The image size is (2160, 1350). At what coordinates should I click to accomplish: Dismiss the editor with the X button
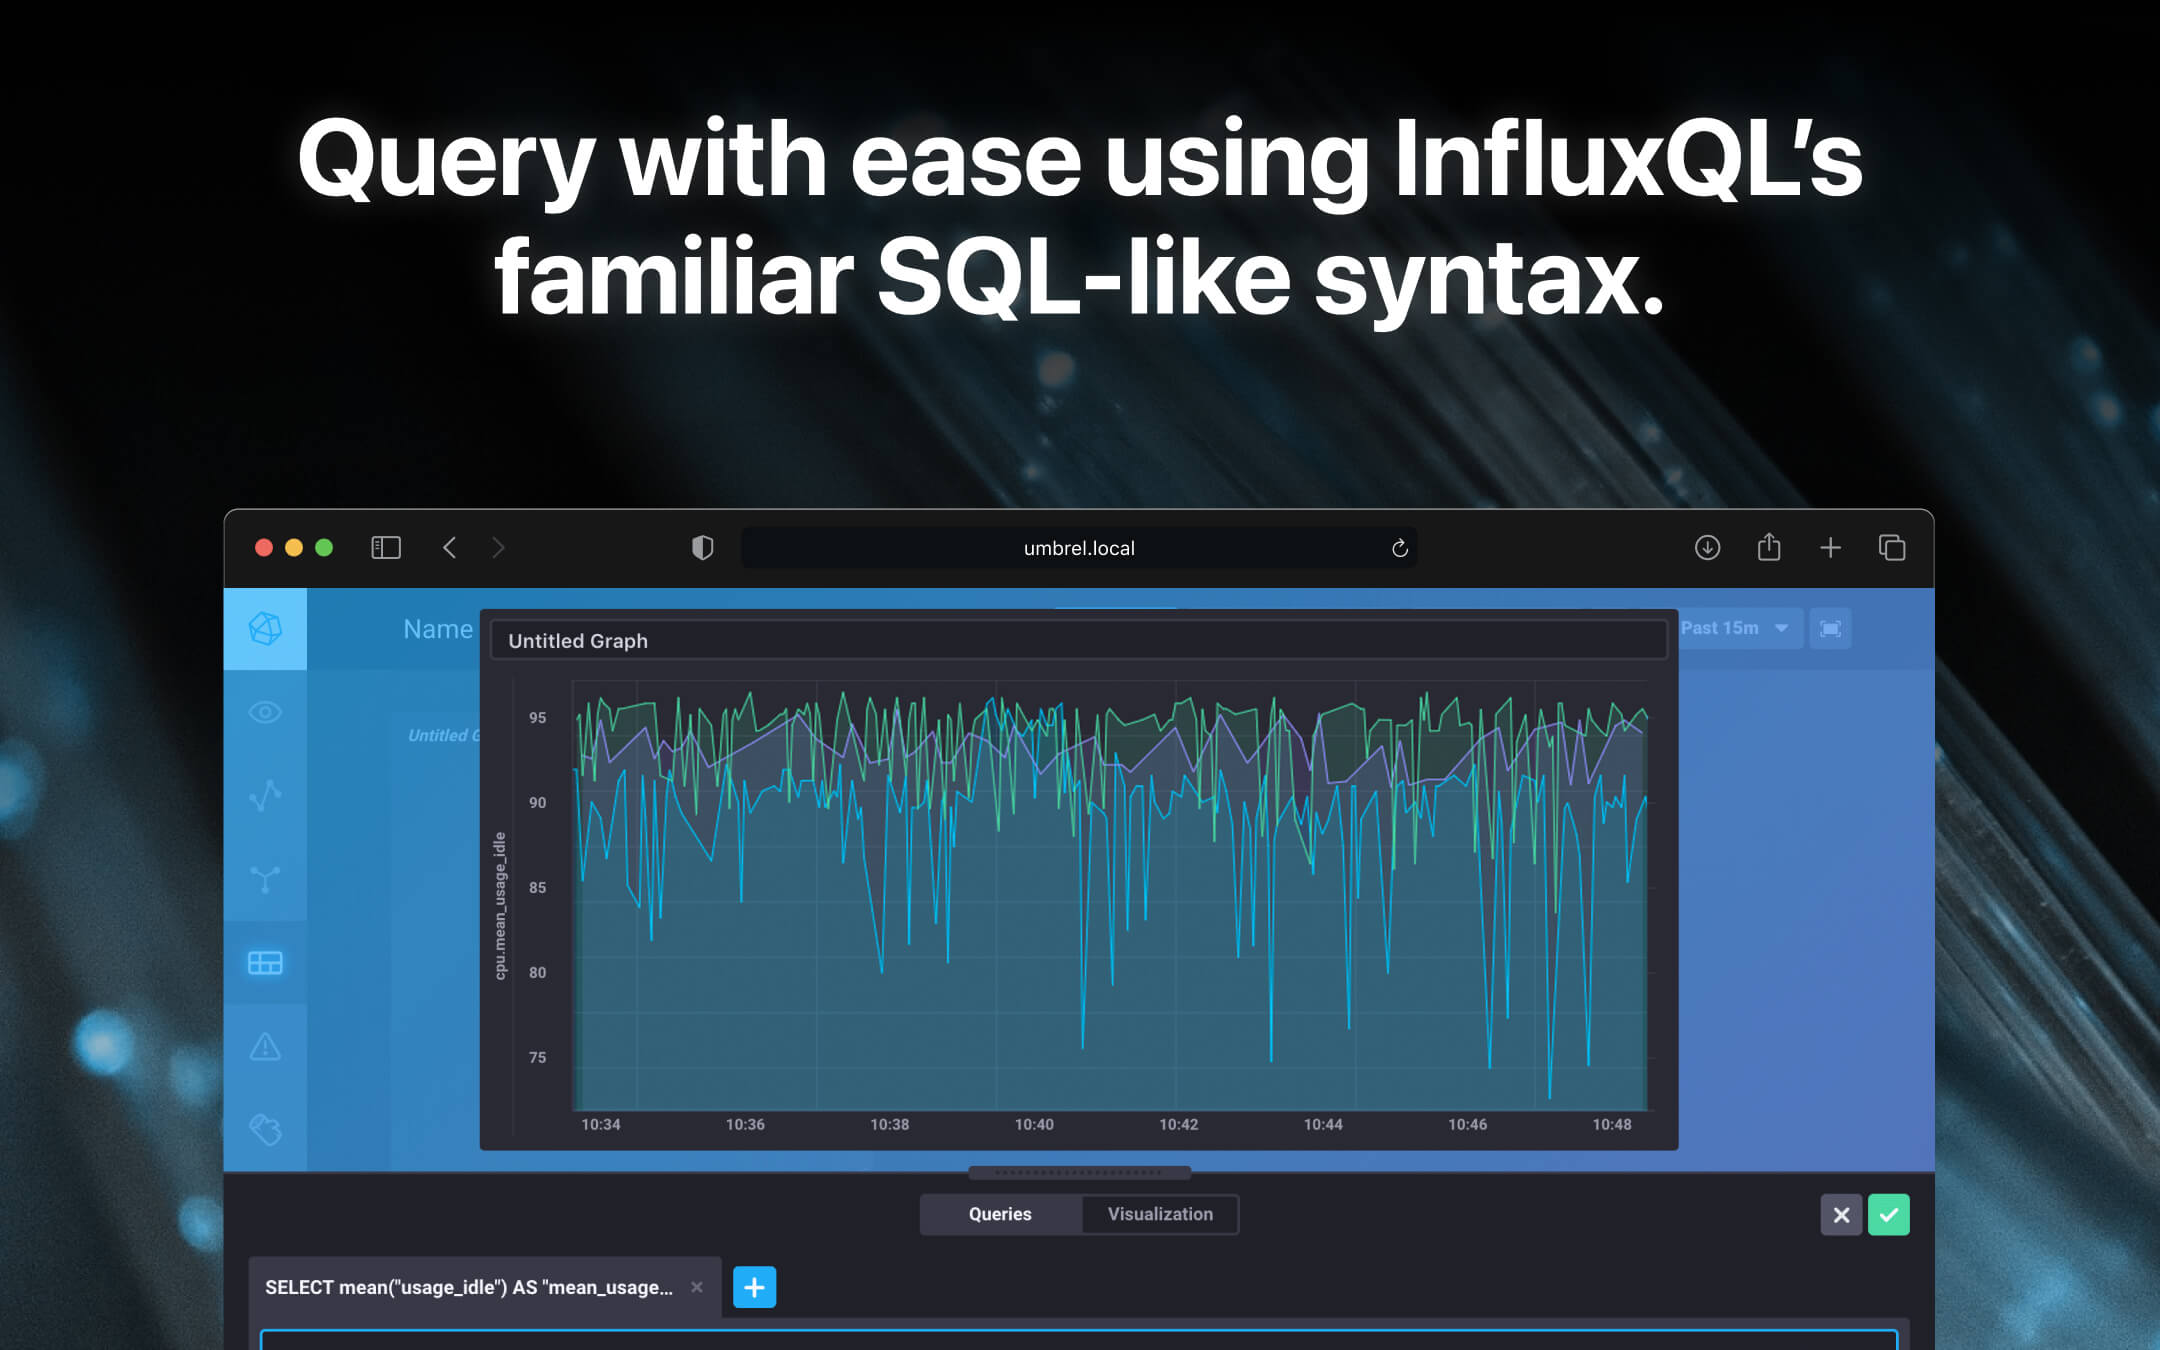pyautogui.click(x=1841, y=1215)
